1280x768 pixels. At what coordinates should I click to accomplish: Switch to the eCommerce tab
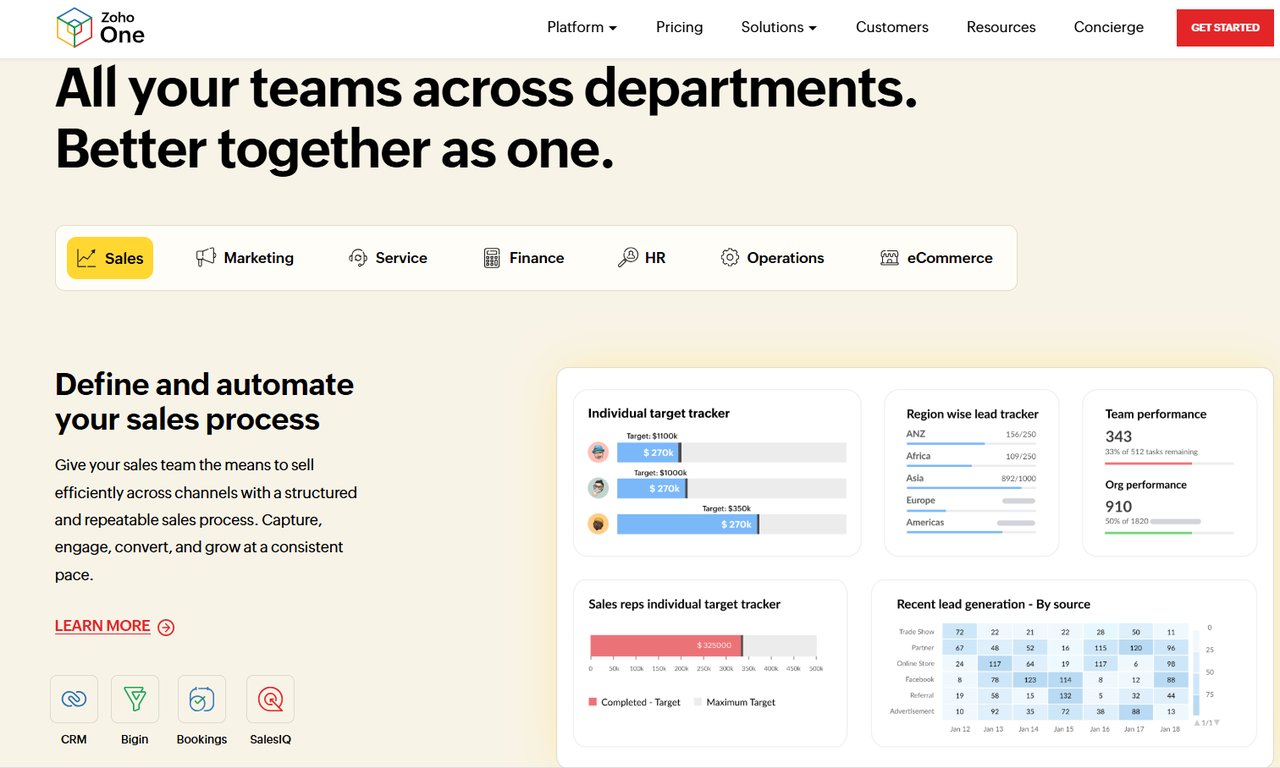click(x=936, y=258)
